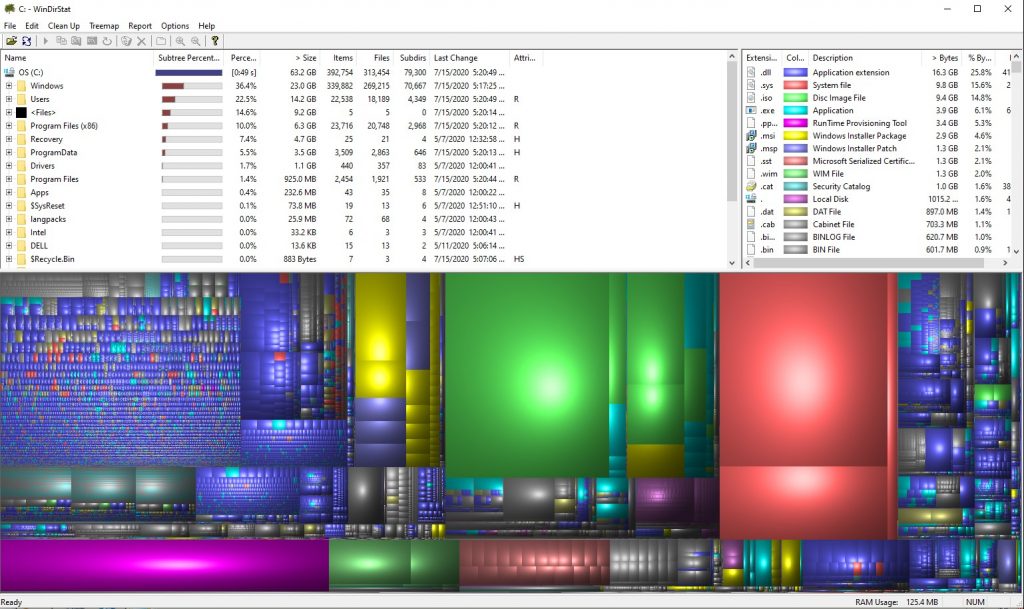Image resolution: width=1024 pixels, height=609 pixels.
Task: Click the .msp installer patch icon
Action: click(751, 148)
